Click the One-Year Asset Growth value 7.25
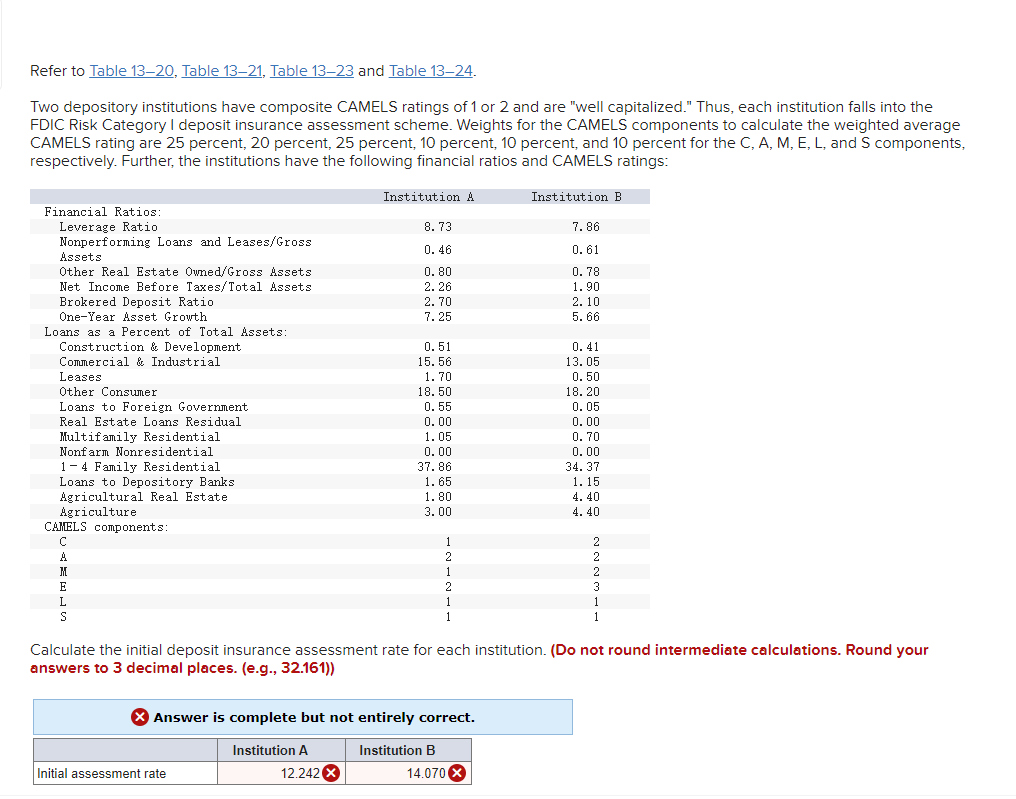The height and width of the screenshot is (799, 1016). pos(438,317)
